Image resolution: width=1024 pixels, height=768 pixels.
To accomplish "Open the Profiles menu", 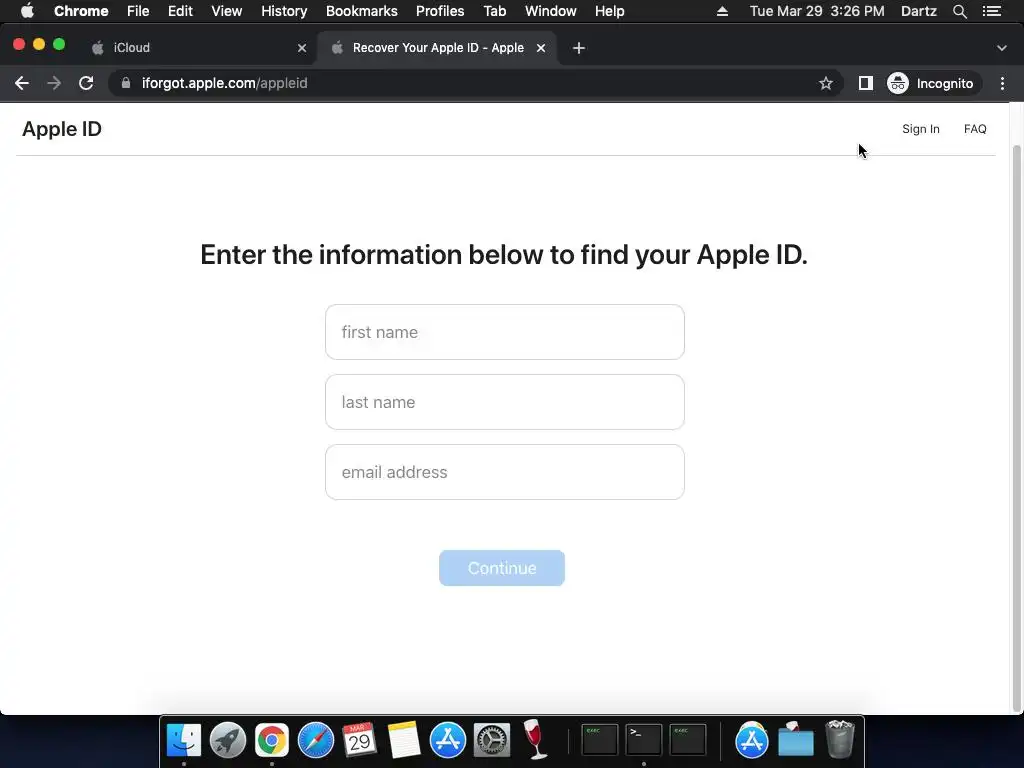I will [x=440, y=11].
